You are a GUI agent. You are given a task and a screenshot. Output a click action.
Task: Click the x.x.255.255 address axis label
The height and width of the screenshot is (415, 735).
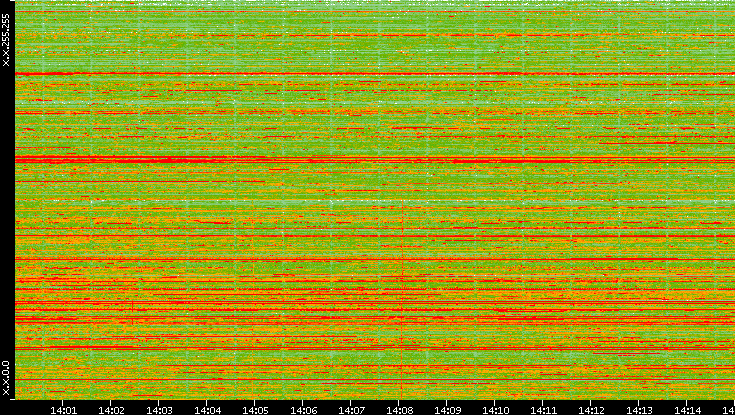pos(6,40)
